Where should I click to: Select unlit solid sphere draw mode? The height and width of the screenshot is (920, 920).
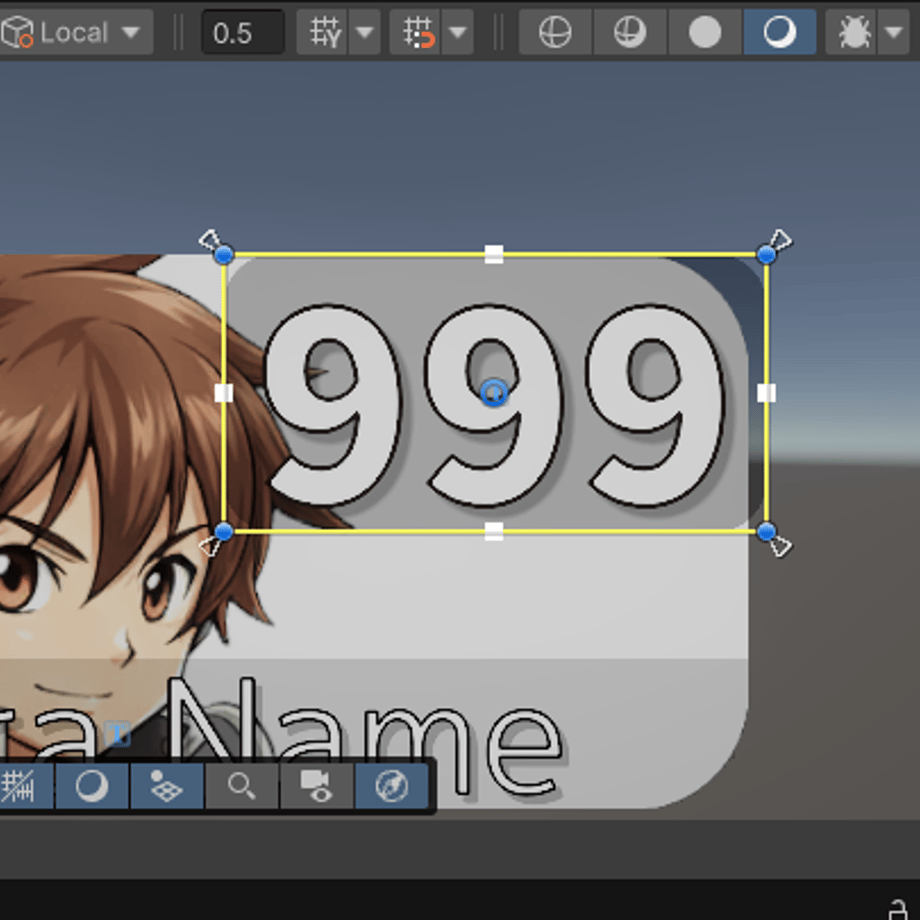705,32
